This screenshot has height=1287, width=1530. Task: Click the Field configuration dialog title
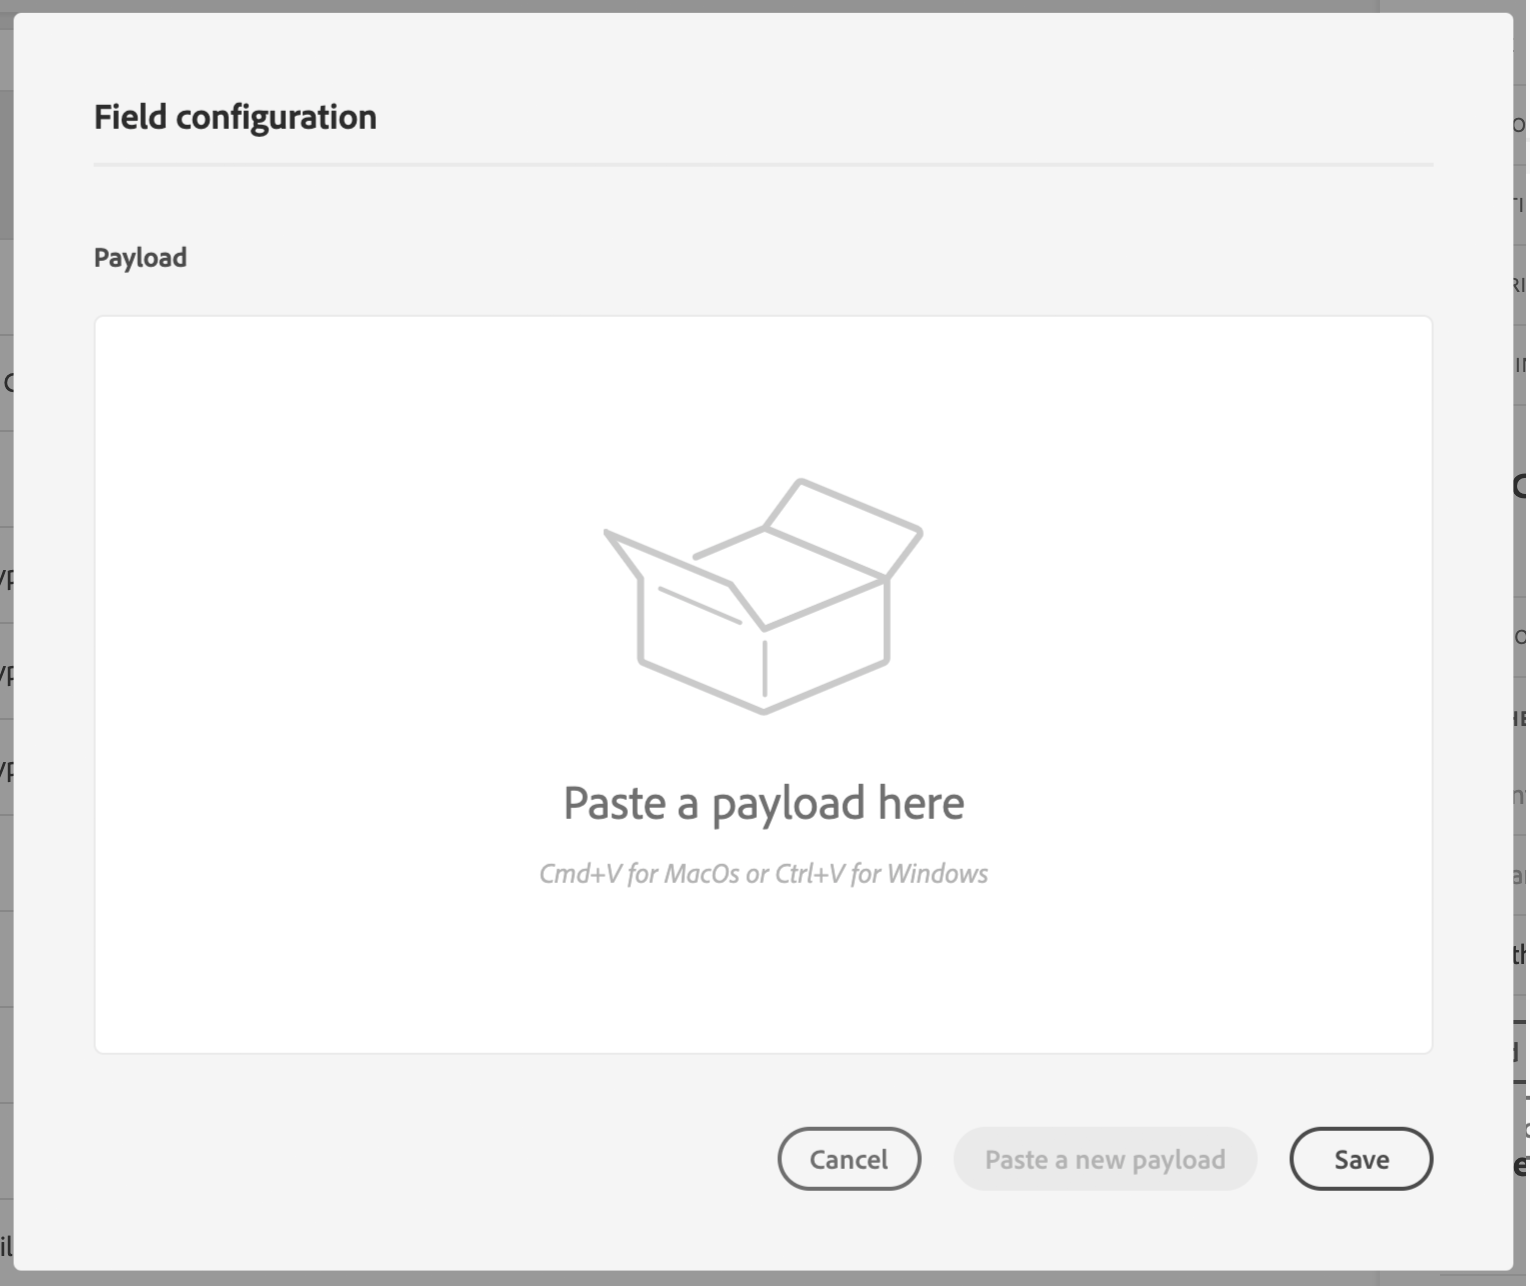click(235, 117)
